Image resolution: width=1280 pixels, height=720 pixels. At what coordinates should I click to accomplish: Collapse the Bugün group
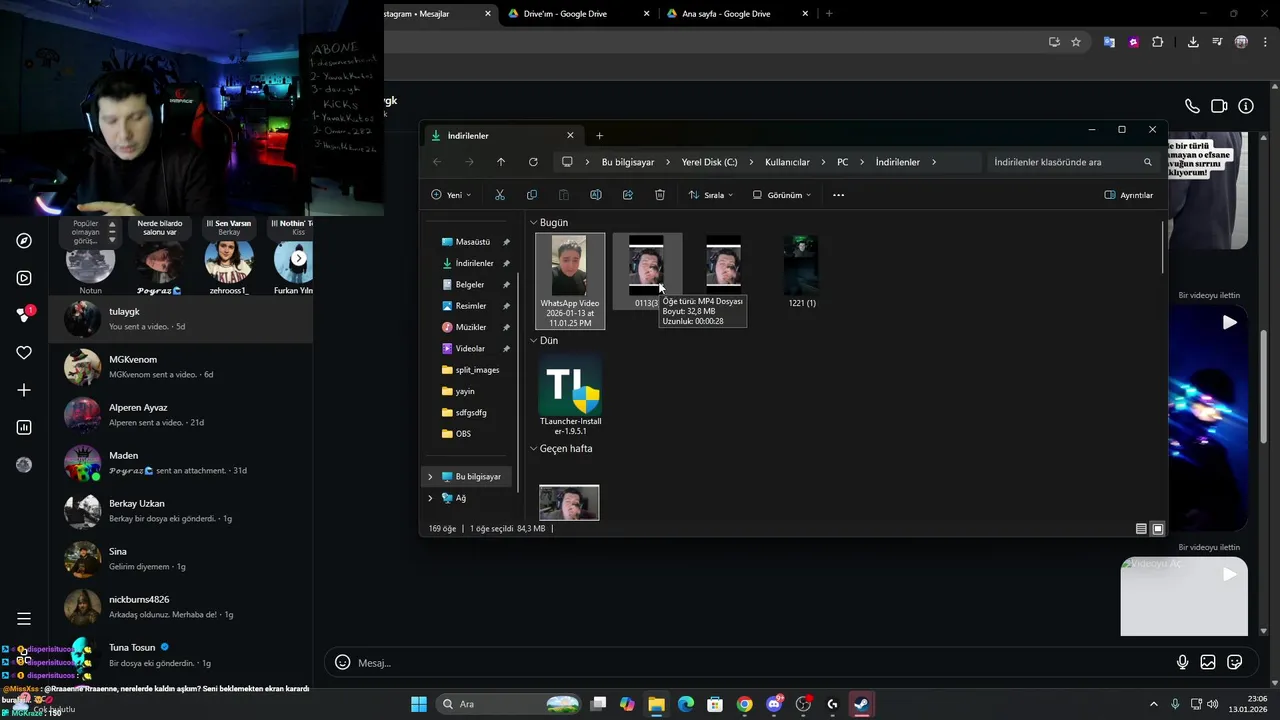tap(534, 223)
